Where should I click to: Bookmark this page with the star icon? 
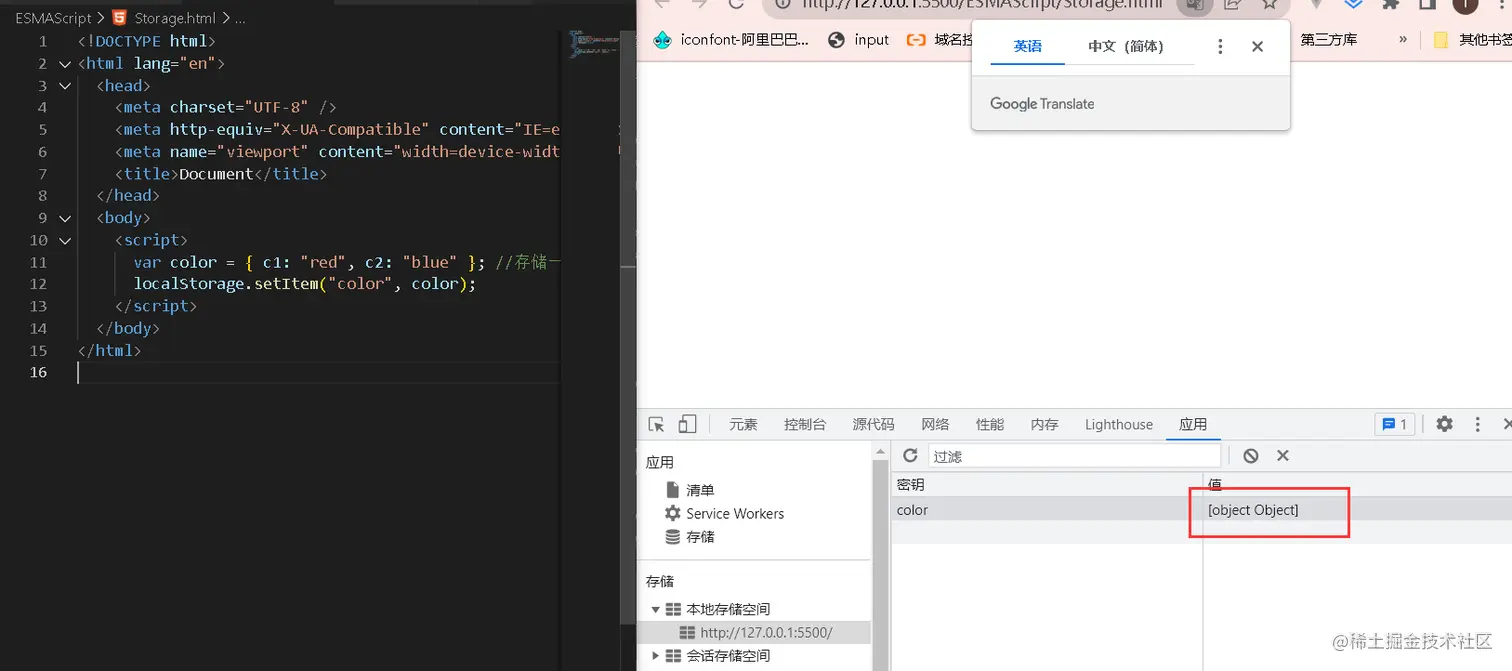tap(1270, 4)
